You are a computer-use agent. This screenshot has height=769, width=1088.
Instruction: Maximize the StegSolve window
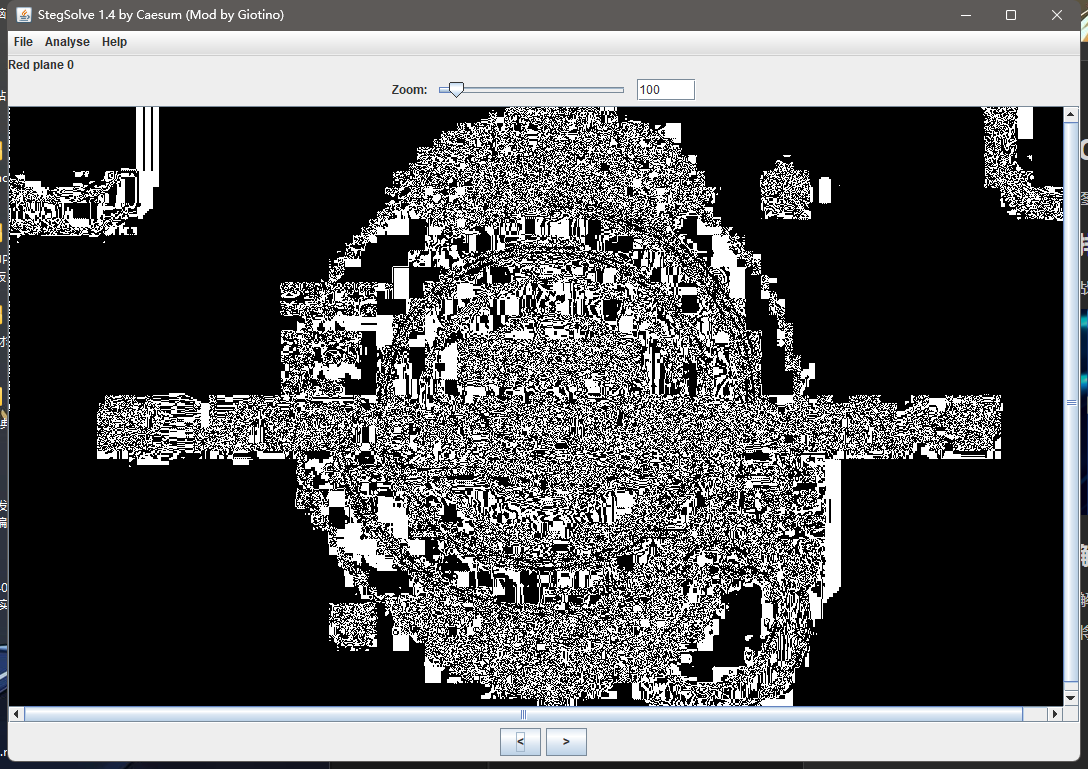point(1011,15)
